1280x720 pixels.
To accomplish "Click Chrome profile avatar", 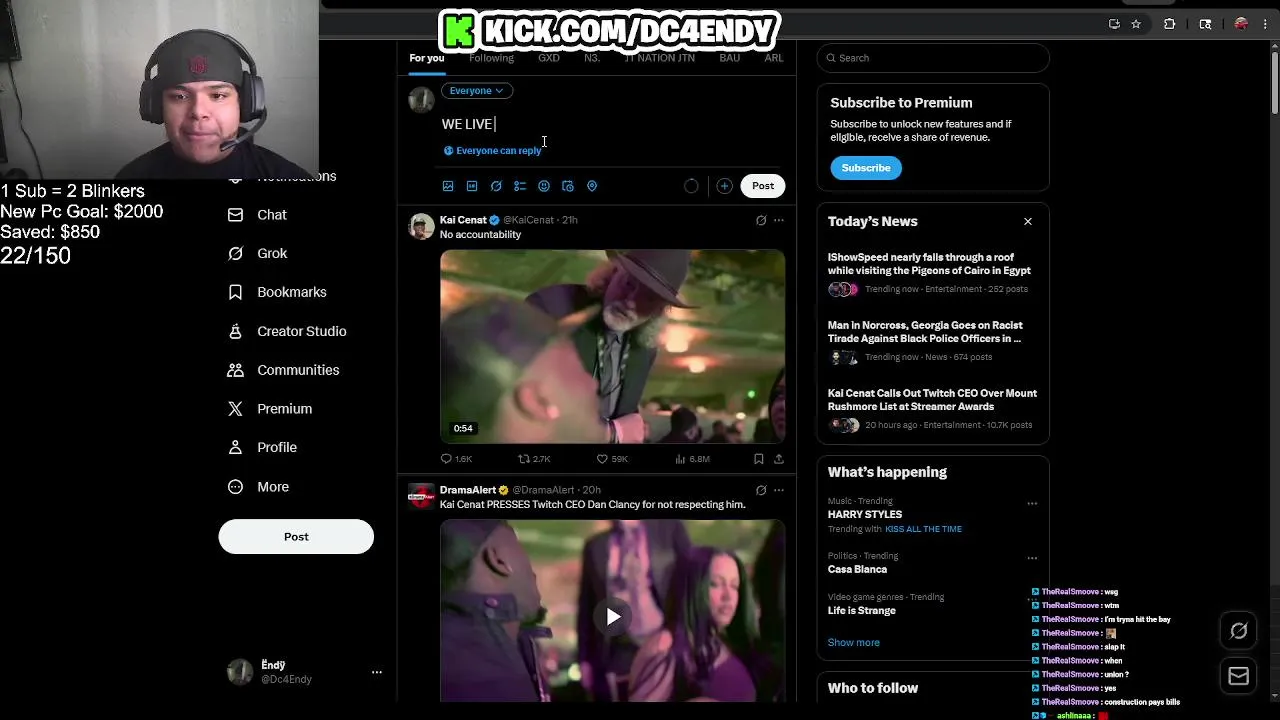I will click(x=1241, y=24).
